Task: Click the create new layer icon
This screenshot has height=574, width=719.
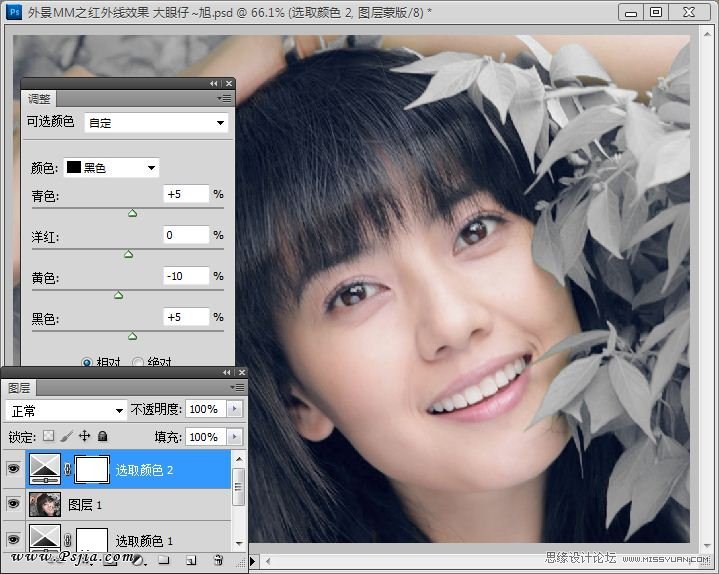Action: [x=190, y=561]
